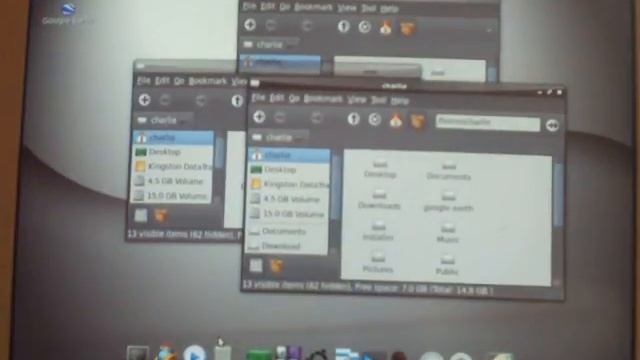The width and height of the screenshot is (640, 360).
Task: Click up-folder icon in top window
Action: coord(344,26)
